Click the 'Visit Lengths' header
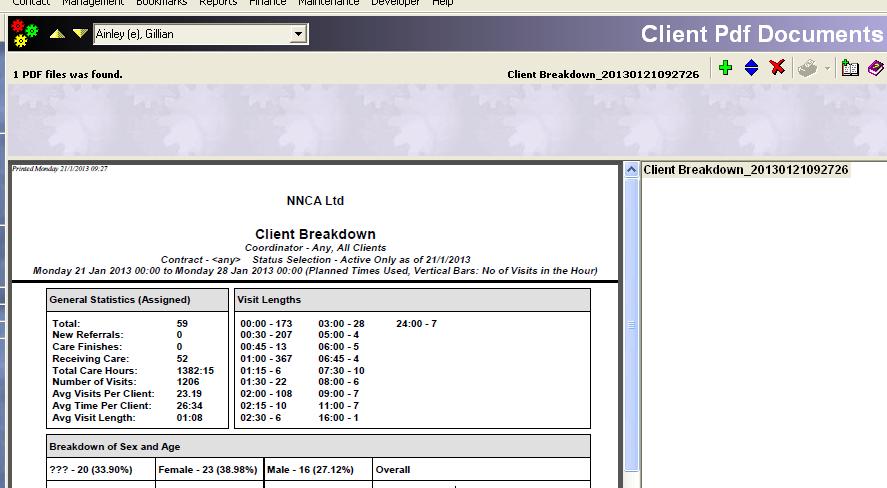This screenshot has height=488, width=887. (269, 300)
